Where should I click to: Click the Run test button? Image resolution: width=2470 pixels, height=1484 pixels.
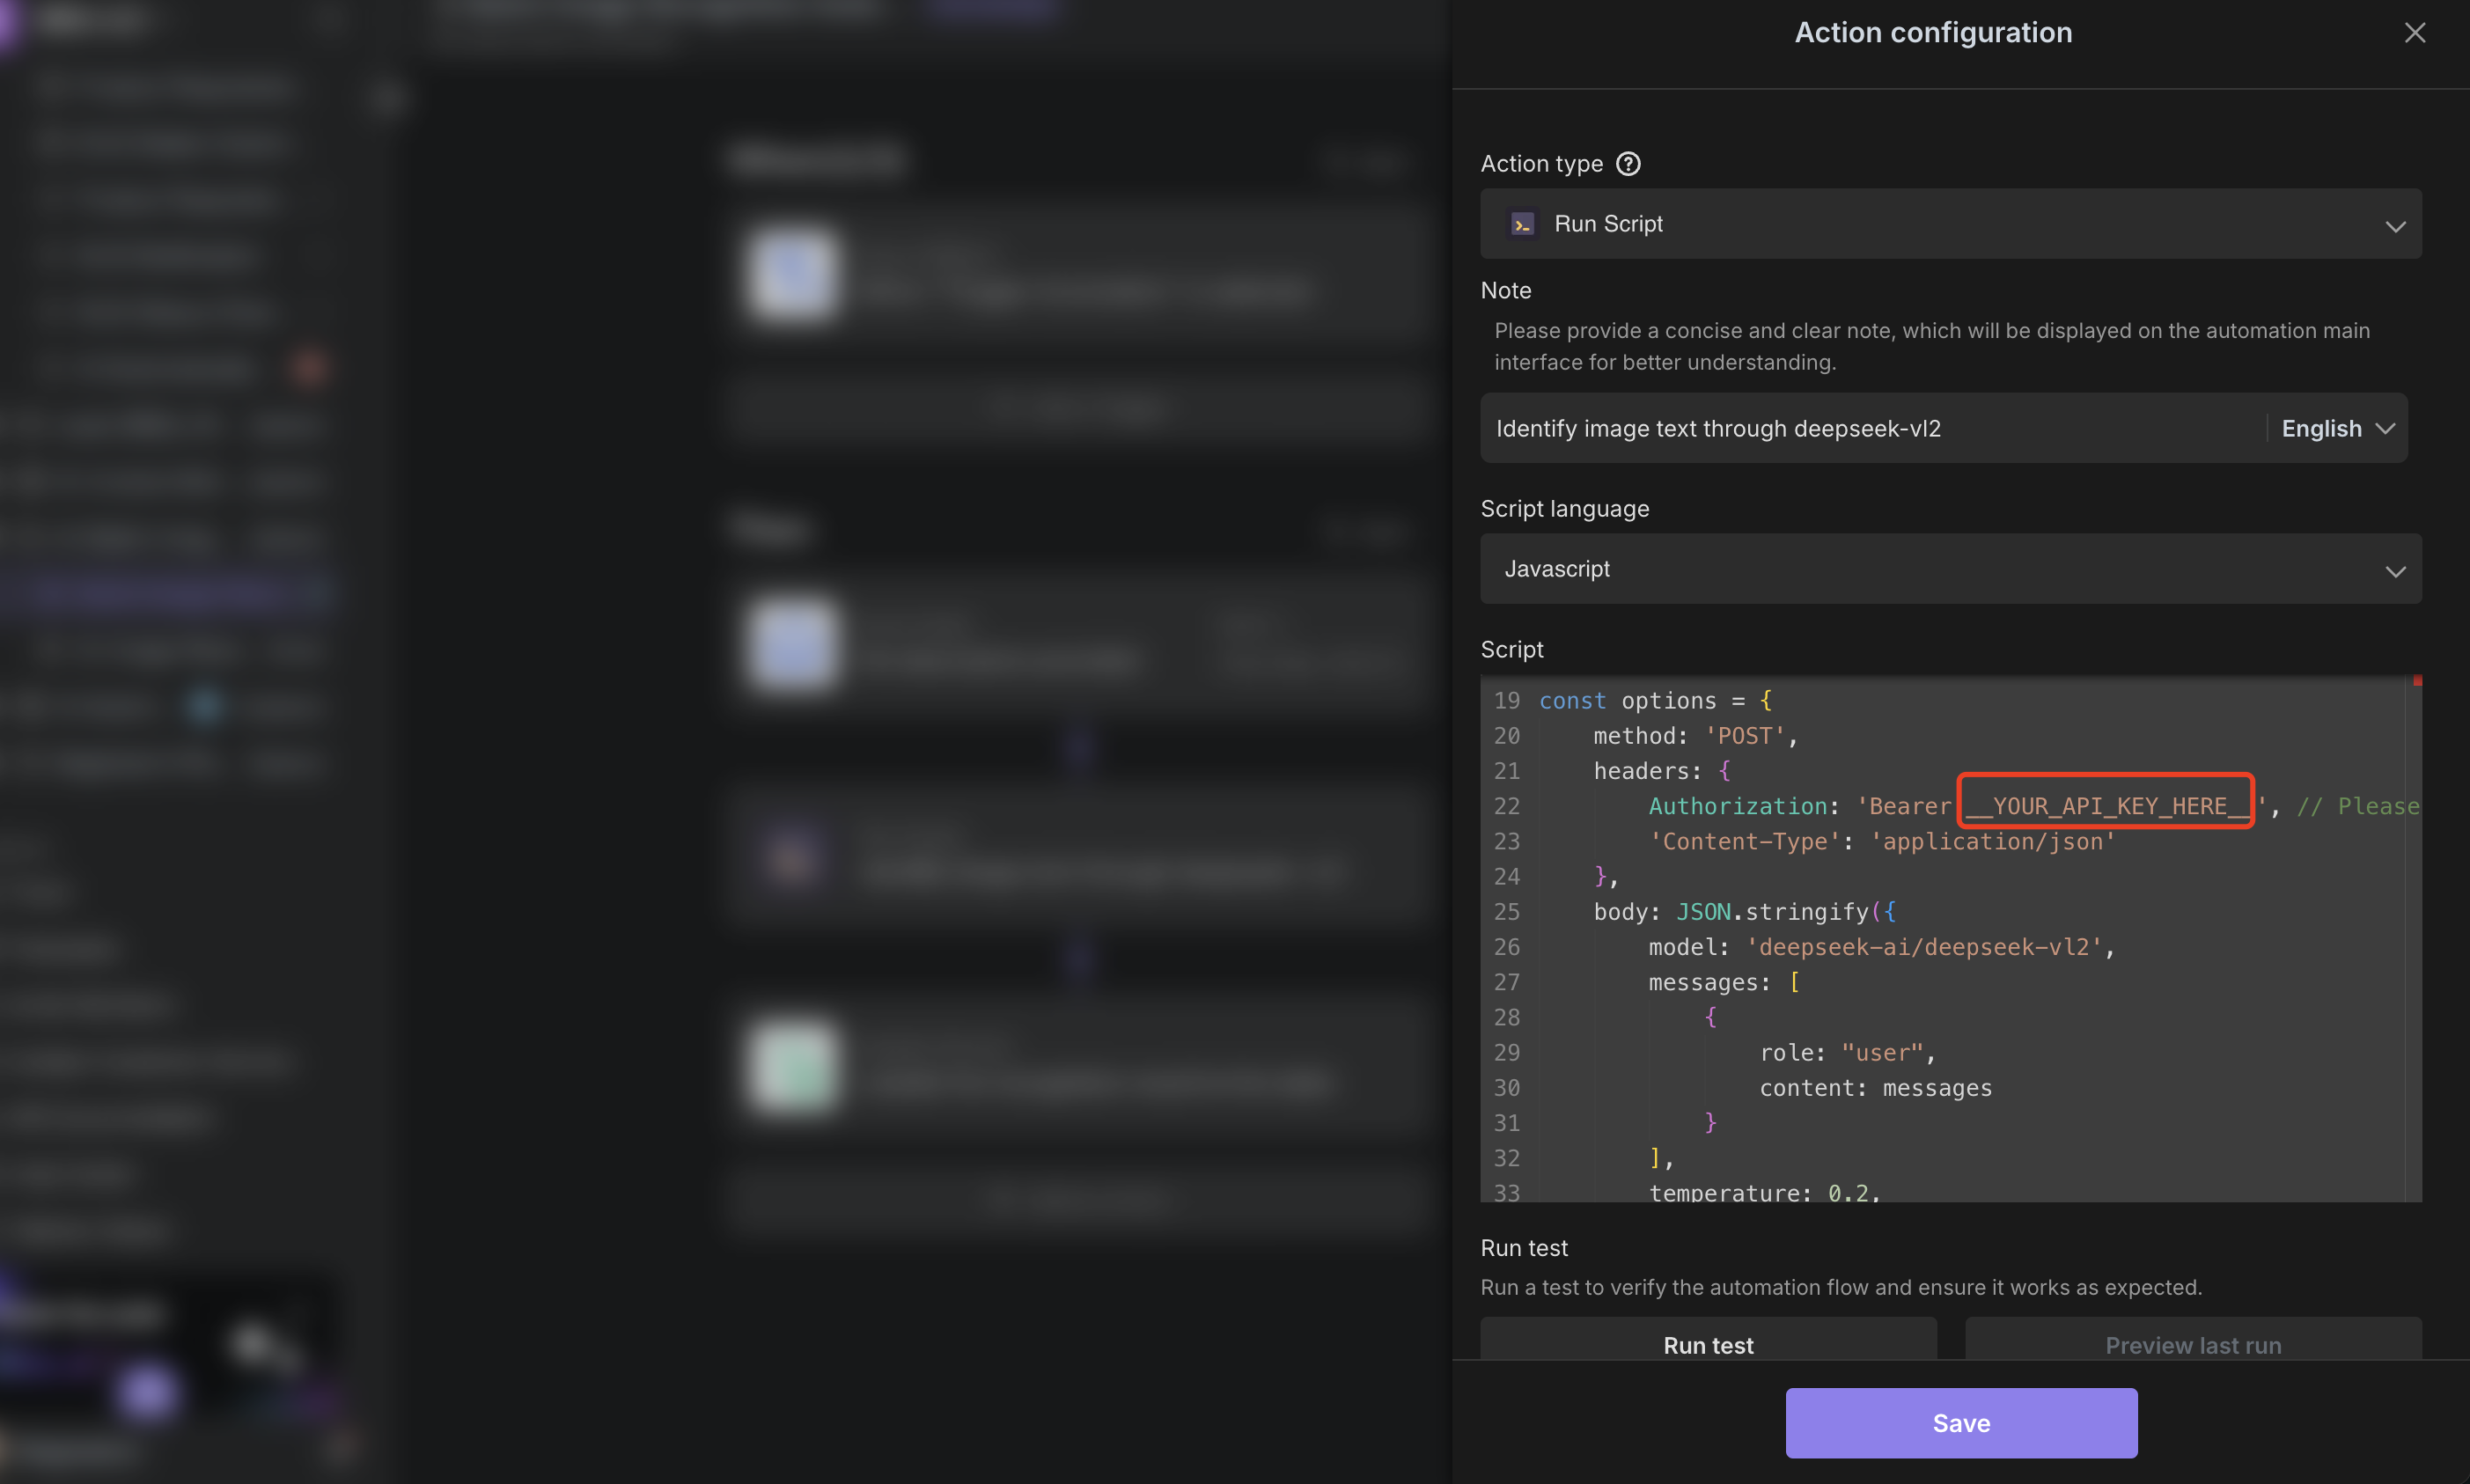tap(1707, 1340)
